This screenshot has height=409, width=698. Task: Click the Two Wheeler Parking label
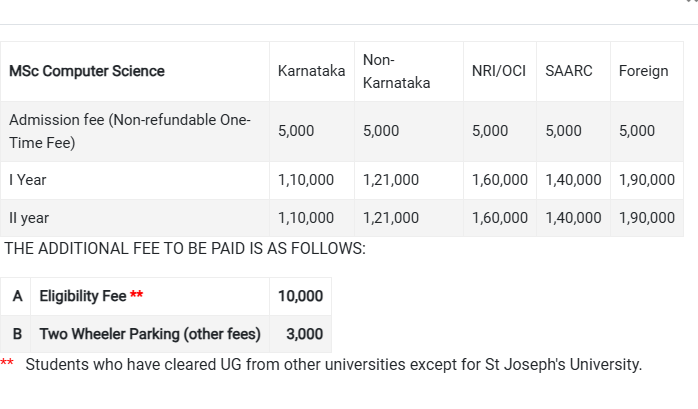(150, 334)
